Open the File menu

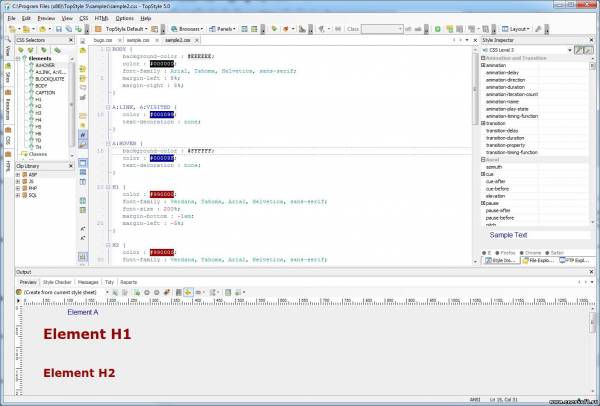pos(11,18)
